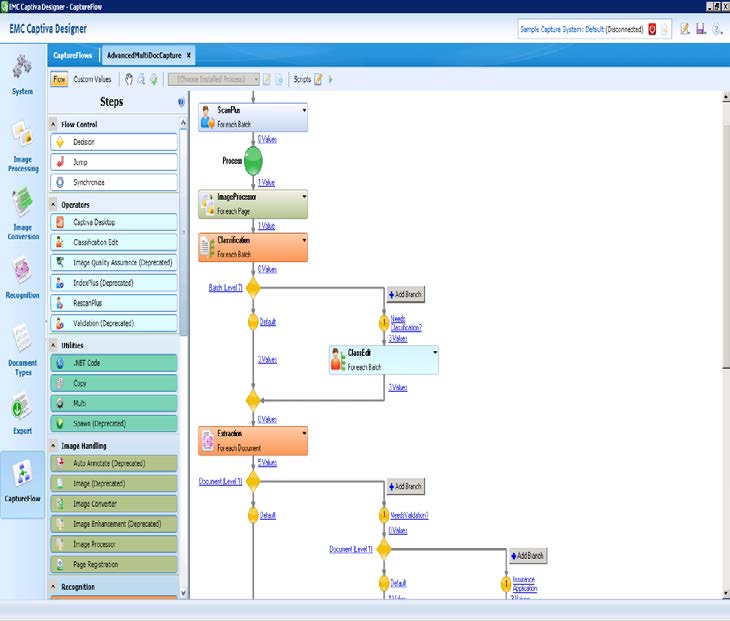The image size is (730, 621).
Task: Open Image Processing in the sidebar
Action: pyautogui.click(x=22, y=146)
